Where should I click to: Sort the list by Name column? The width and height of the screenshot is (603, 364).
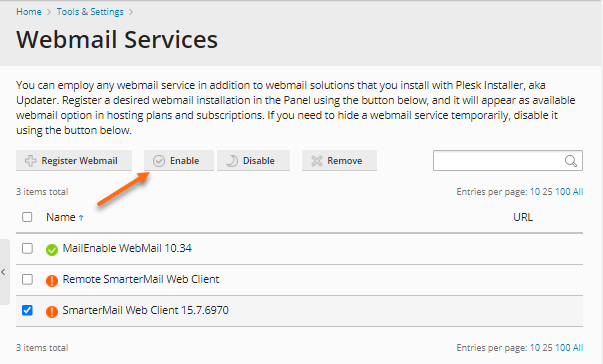pos(61,217)
